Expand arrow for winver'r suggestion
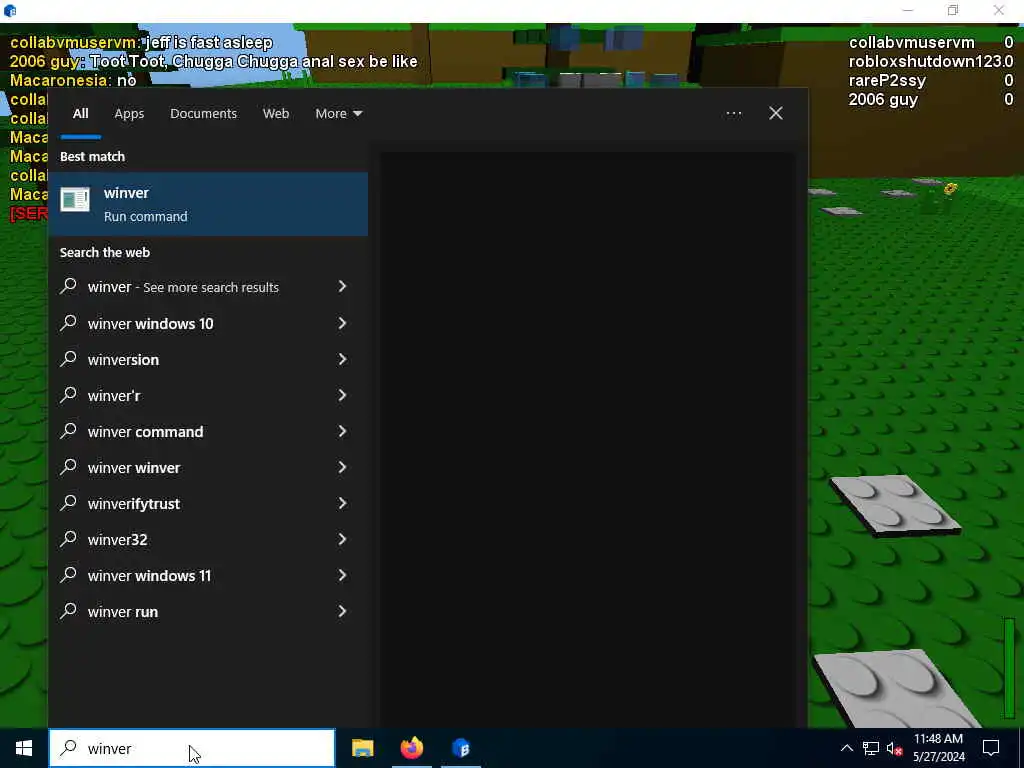1024x768 pixels. [x=342, y=395]
